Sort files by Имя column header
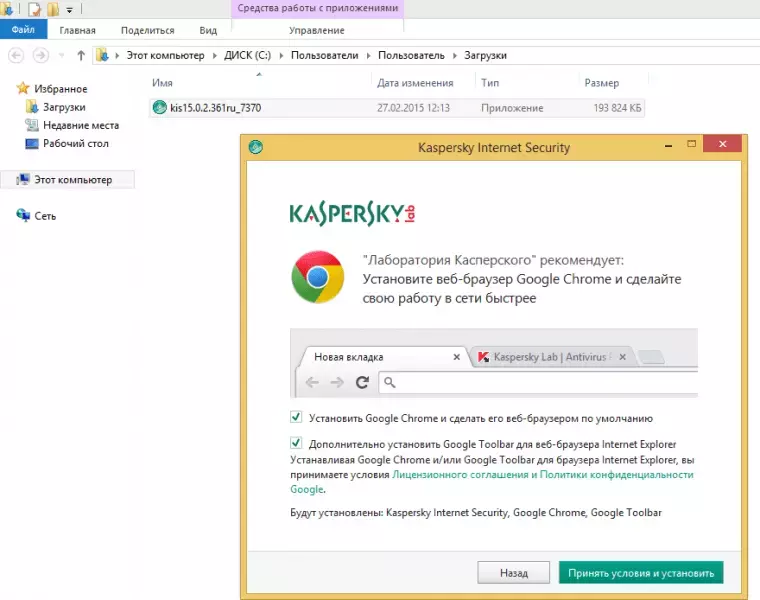The height and width of the screenshot is (600, 760). 162,83
